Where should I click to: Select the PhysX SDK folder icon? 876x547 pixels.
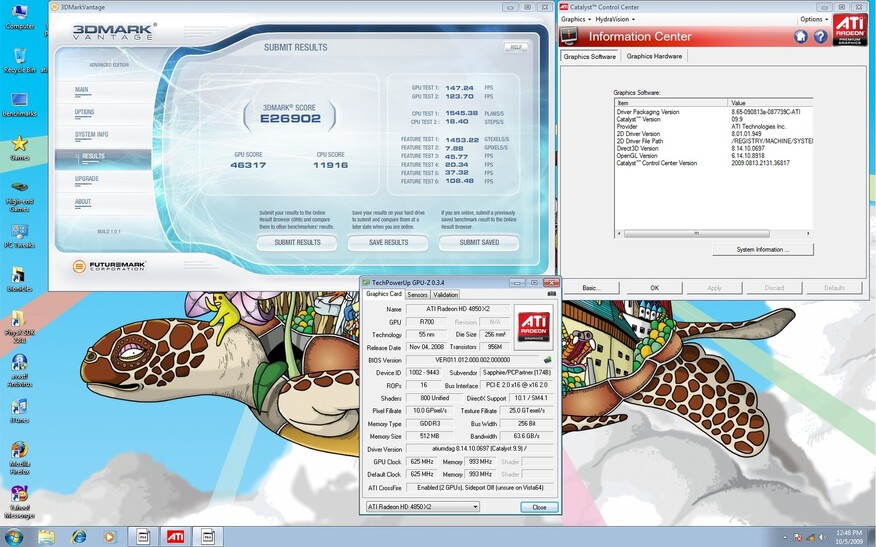point(20,327)
